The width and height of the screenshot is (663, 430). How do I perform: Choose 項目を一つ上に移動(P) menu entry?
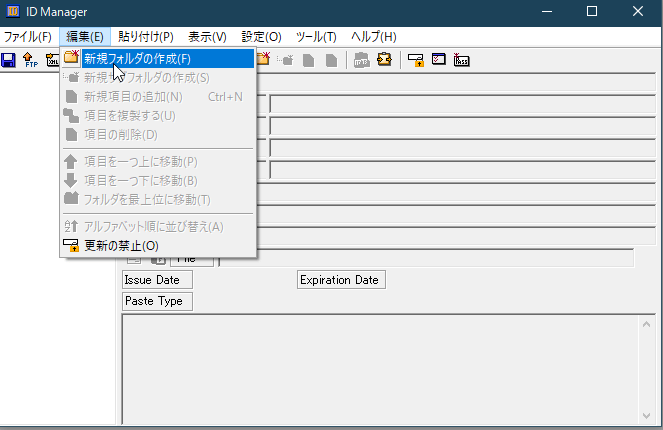coord(158,162)
